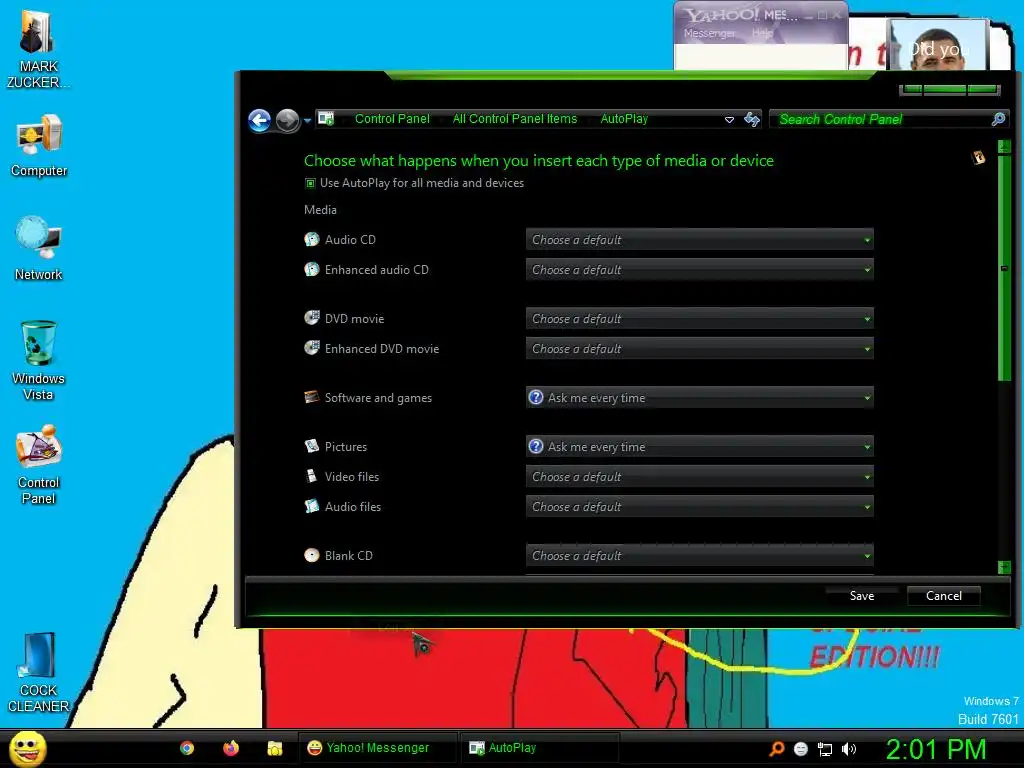Viewport: 1024px width, 768px height.
Task: Click the Control Panel icon in address bar
Action: pos(326,118)
